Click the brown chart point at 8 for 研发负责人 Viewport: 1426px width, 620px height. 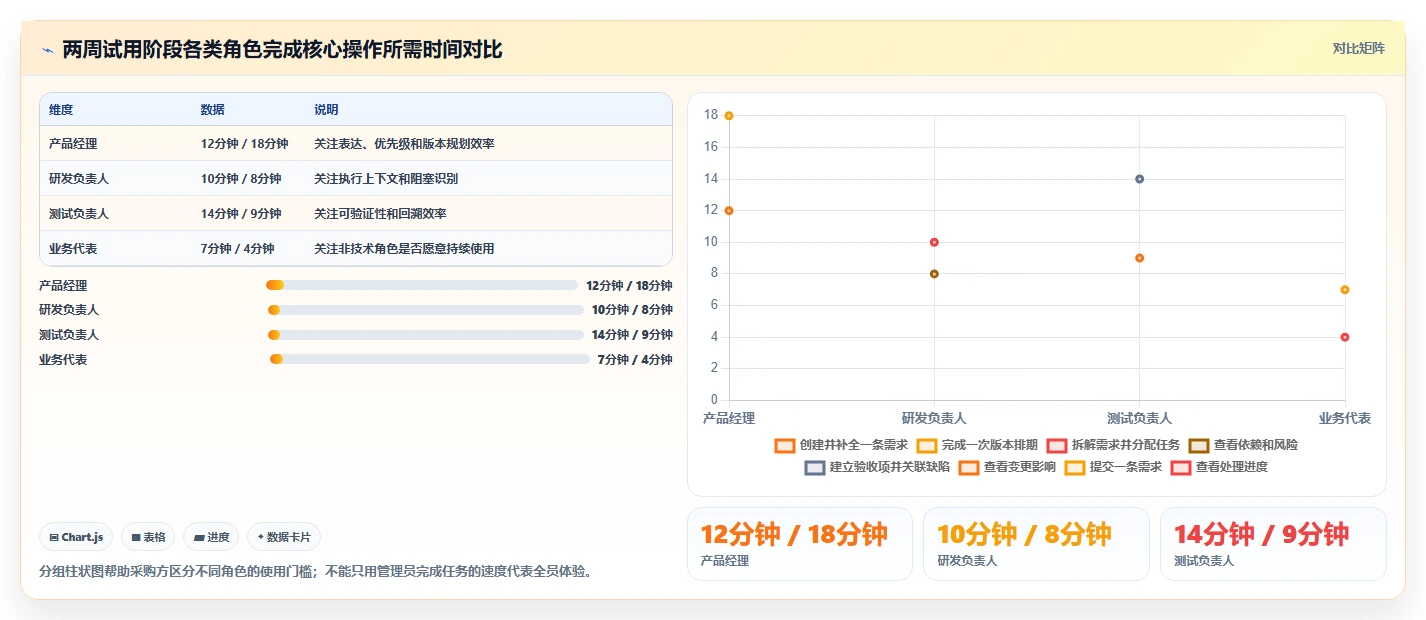point(934,274)
